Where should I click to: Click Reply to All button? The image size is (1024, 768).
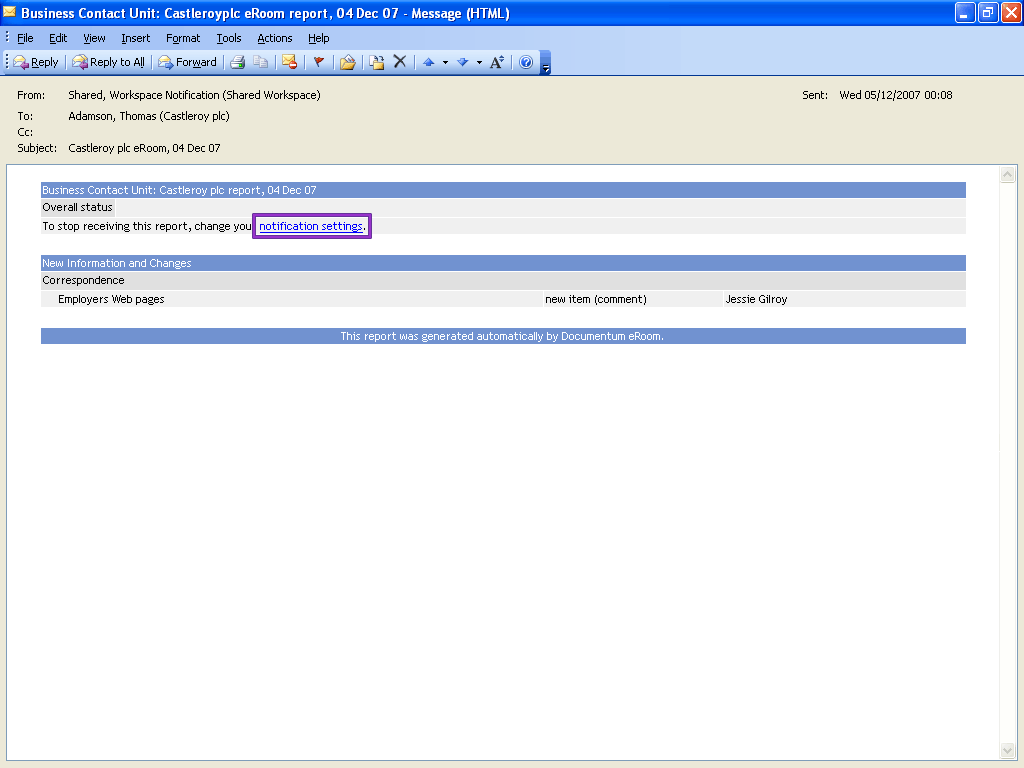(109, 62)
